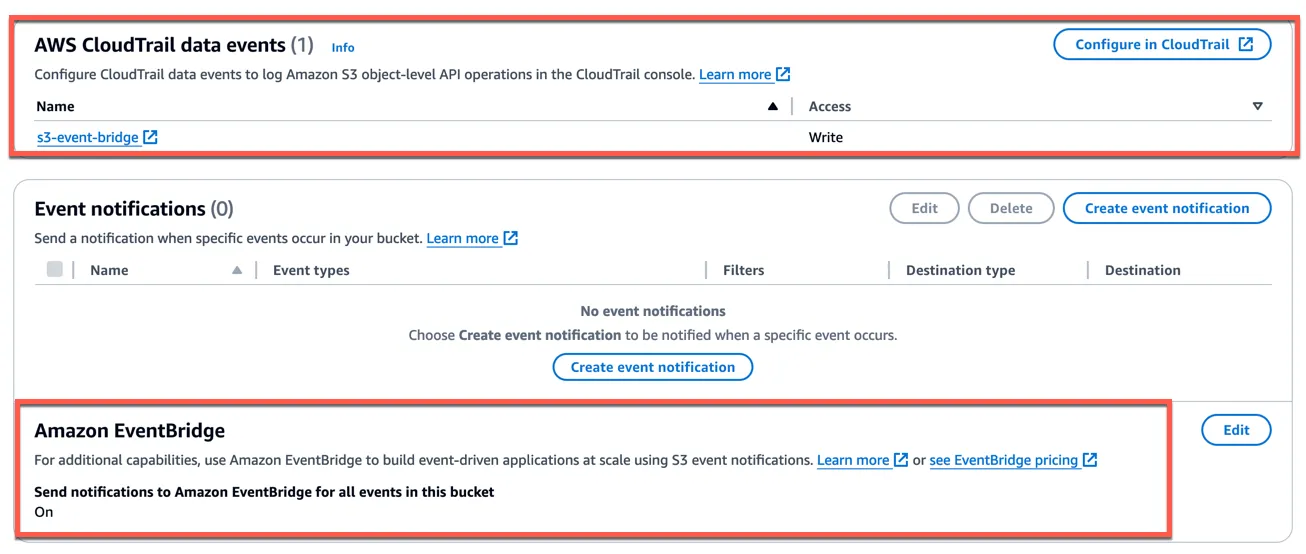Click top-right Create event notification button
The height and width of the screenshot is (554, 1306).
1166,208
